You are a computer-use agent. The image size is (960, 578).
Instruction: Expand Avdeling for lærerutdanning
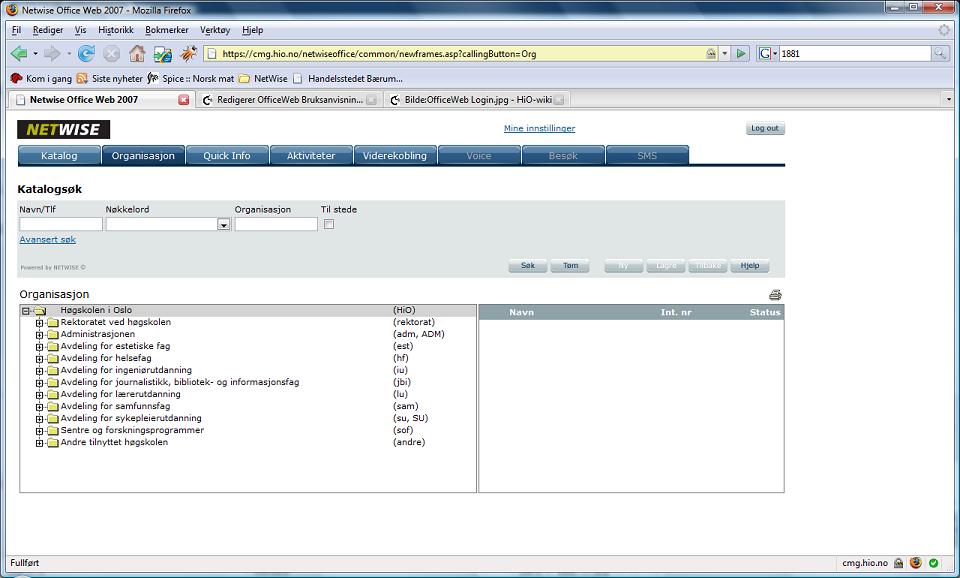point(39,395)
